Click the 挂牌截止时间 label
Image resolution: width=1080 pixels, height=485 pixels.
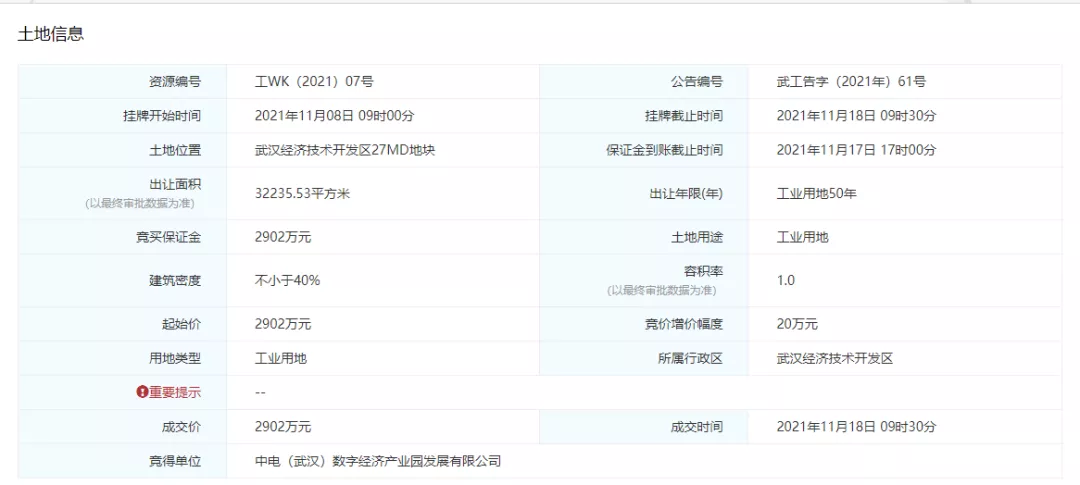point(684,116)
